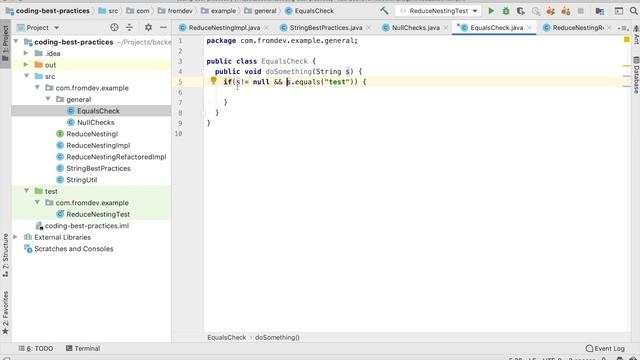Close the NullChecks.java tab
The height and width of the screenshot is (360, 640).
click(446, 28)
